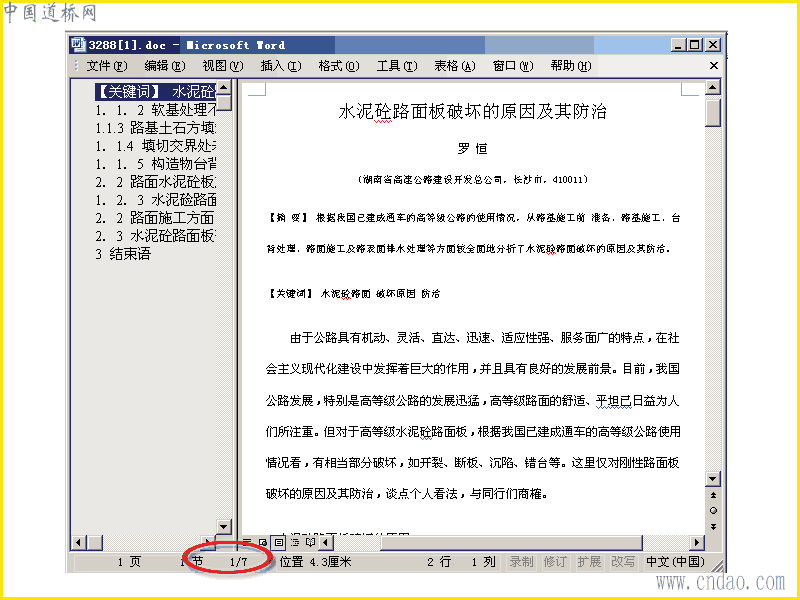Screen dimensions: 800x600
Task: Select the Reading Layout view icon
Action: 310,541
